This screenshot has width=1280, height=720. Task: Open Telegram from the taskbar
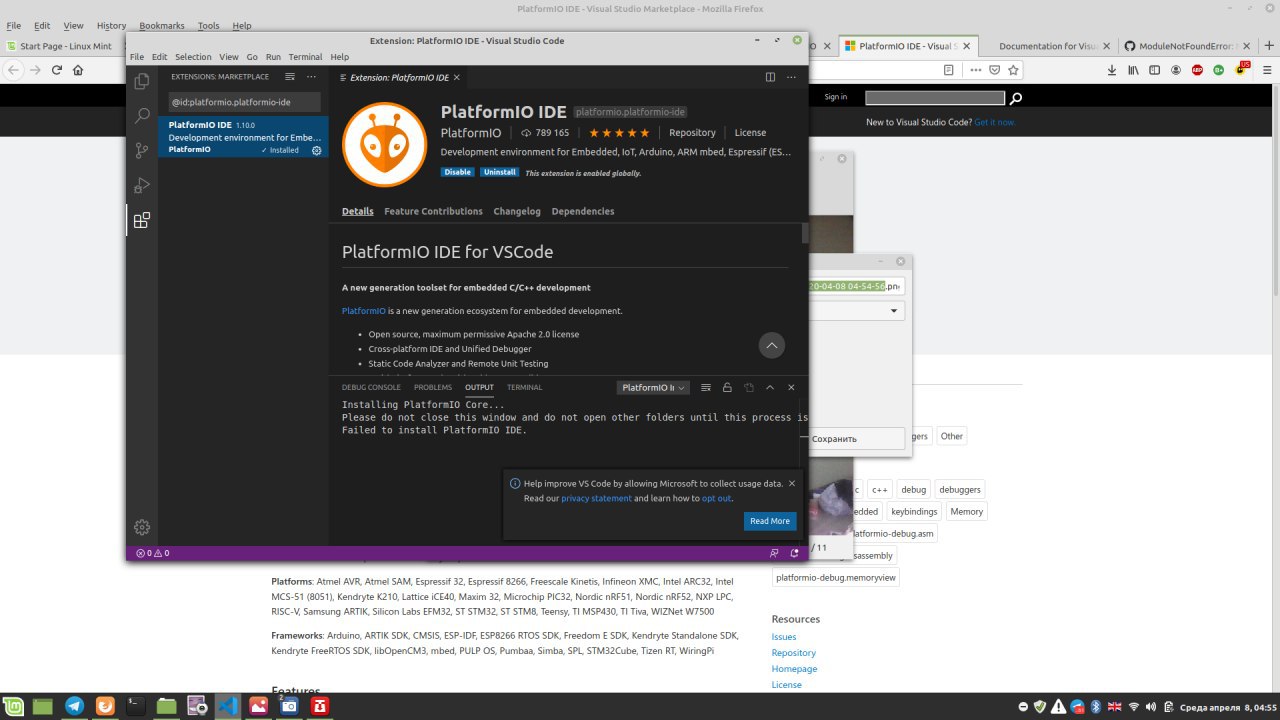click(x=74, y=706)
